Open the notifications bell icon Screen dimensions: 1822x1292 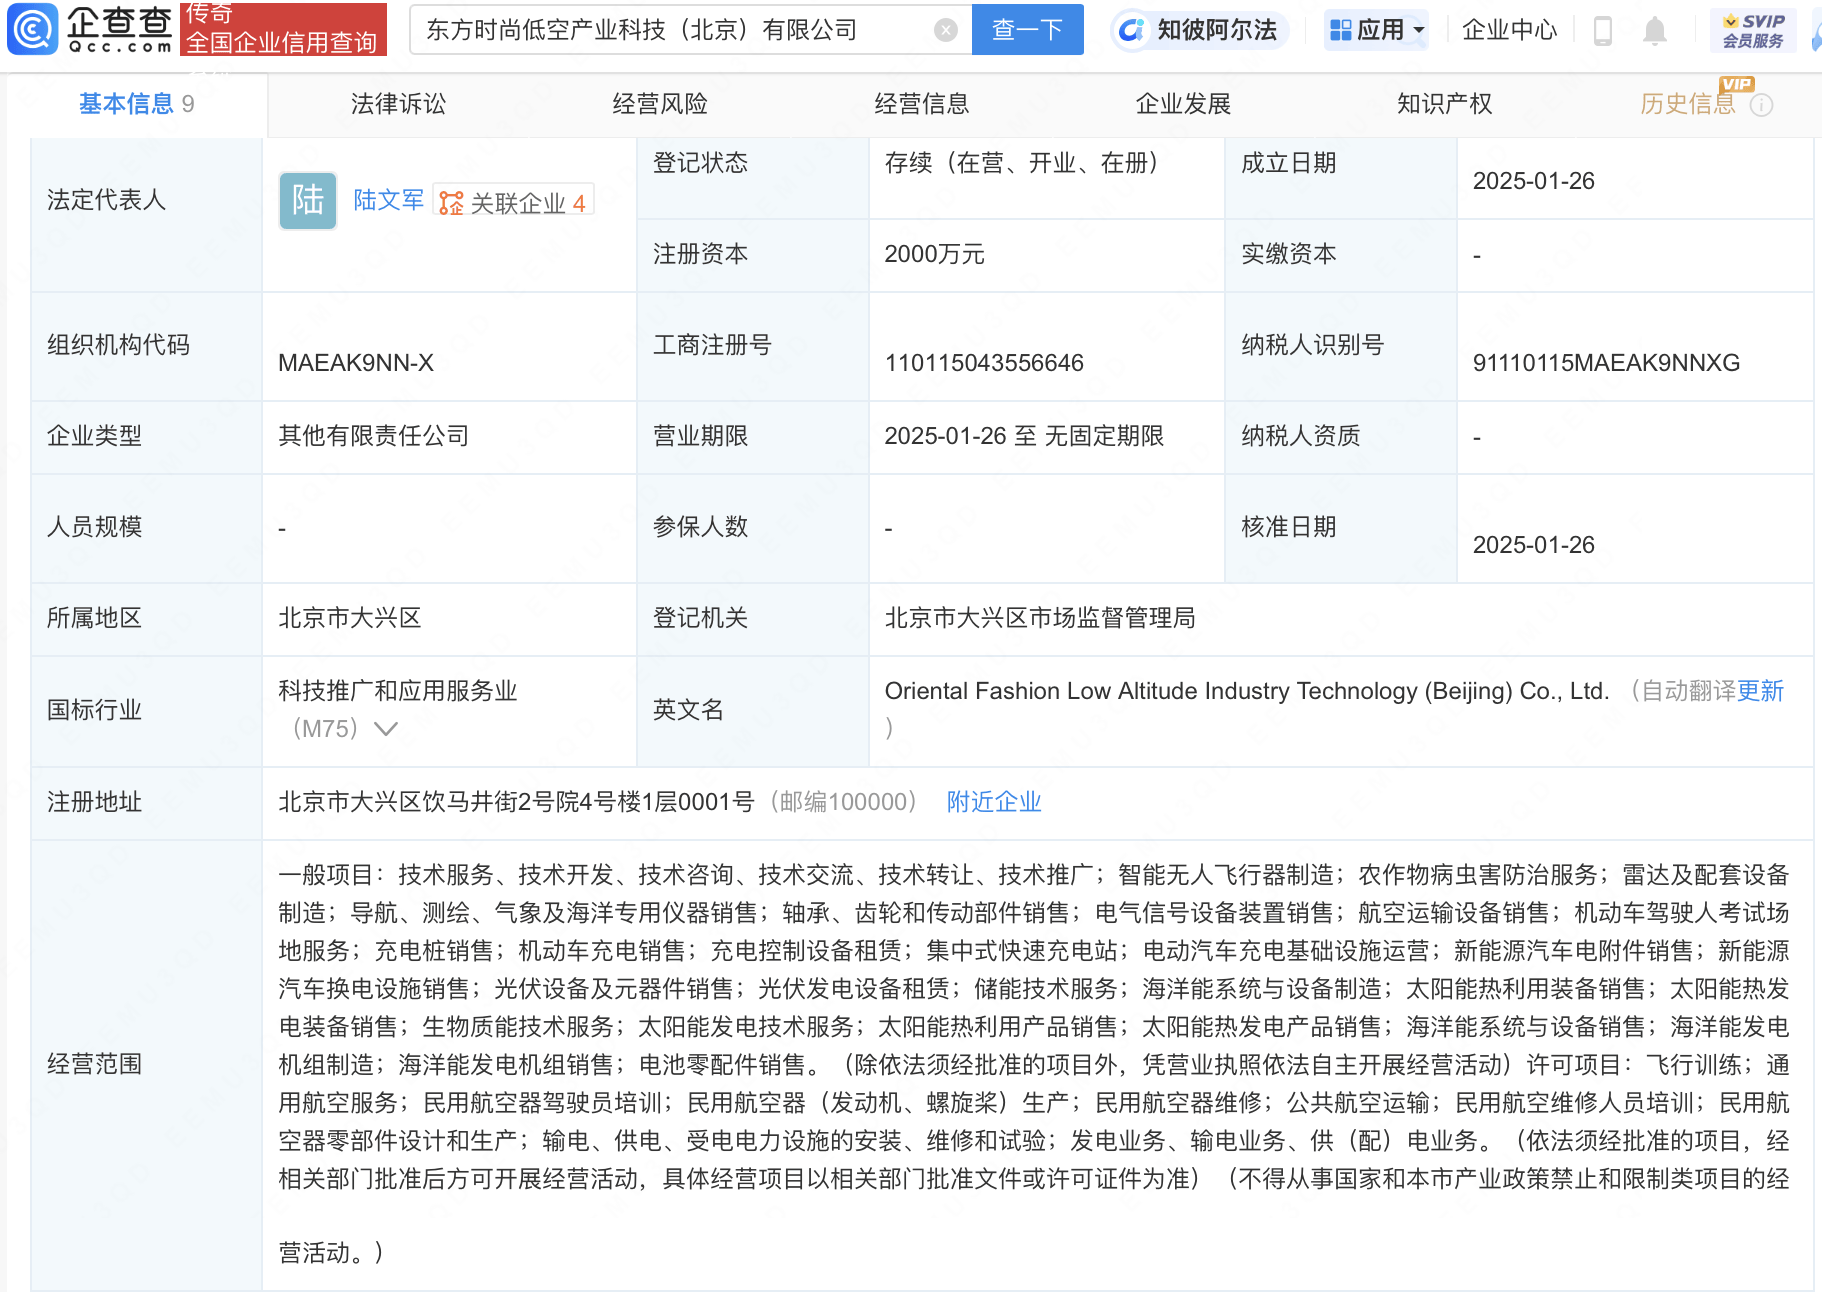point(1655,31)
